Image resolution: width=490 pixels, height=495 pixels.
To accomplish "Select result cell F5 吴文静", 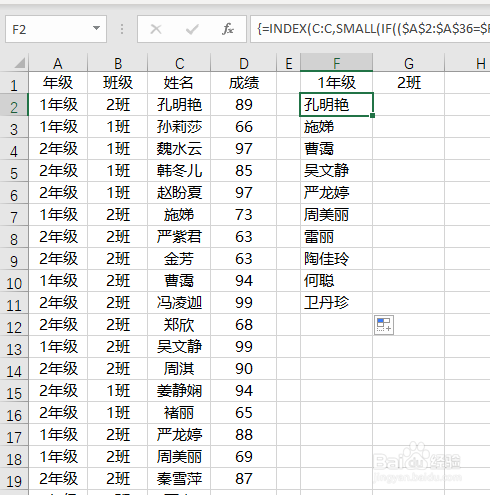I will point(336,171).
